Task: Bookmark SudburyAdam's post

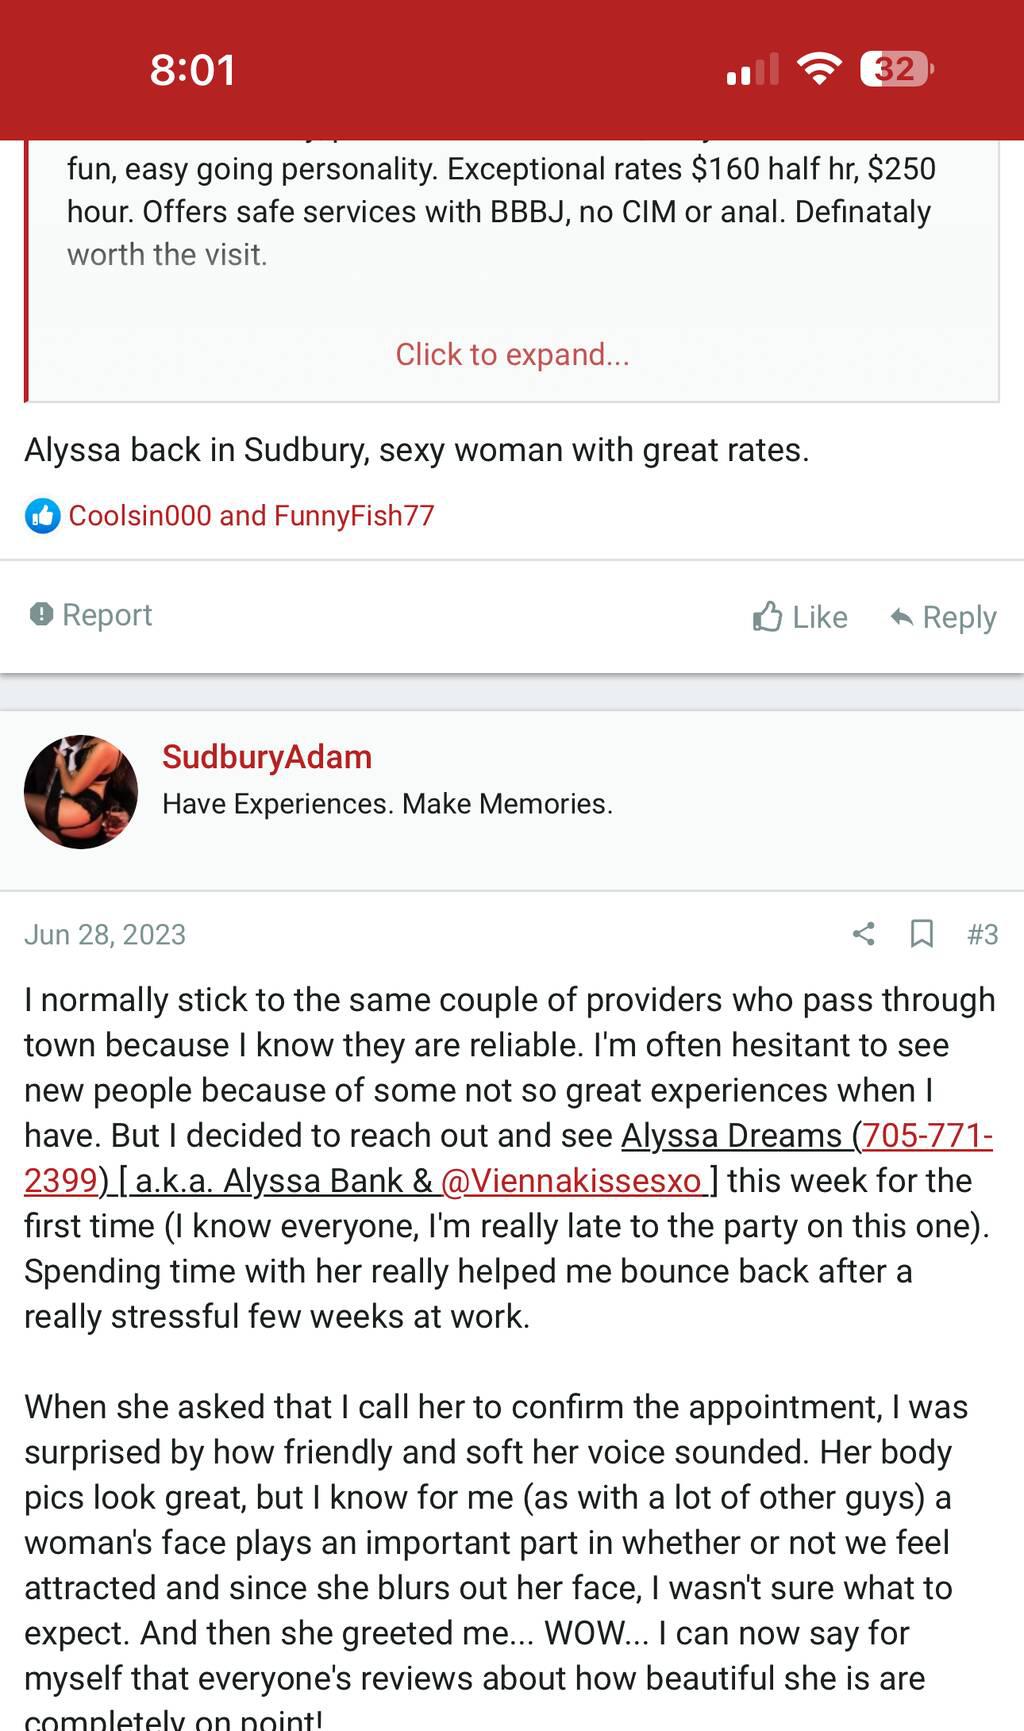Action: coord(921,934)
